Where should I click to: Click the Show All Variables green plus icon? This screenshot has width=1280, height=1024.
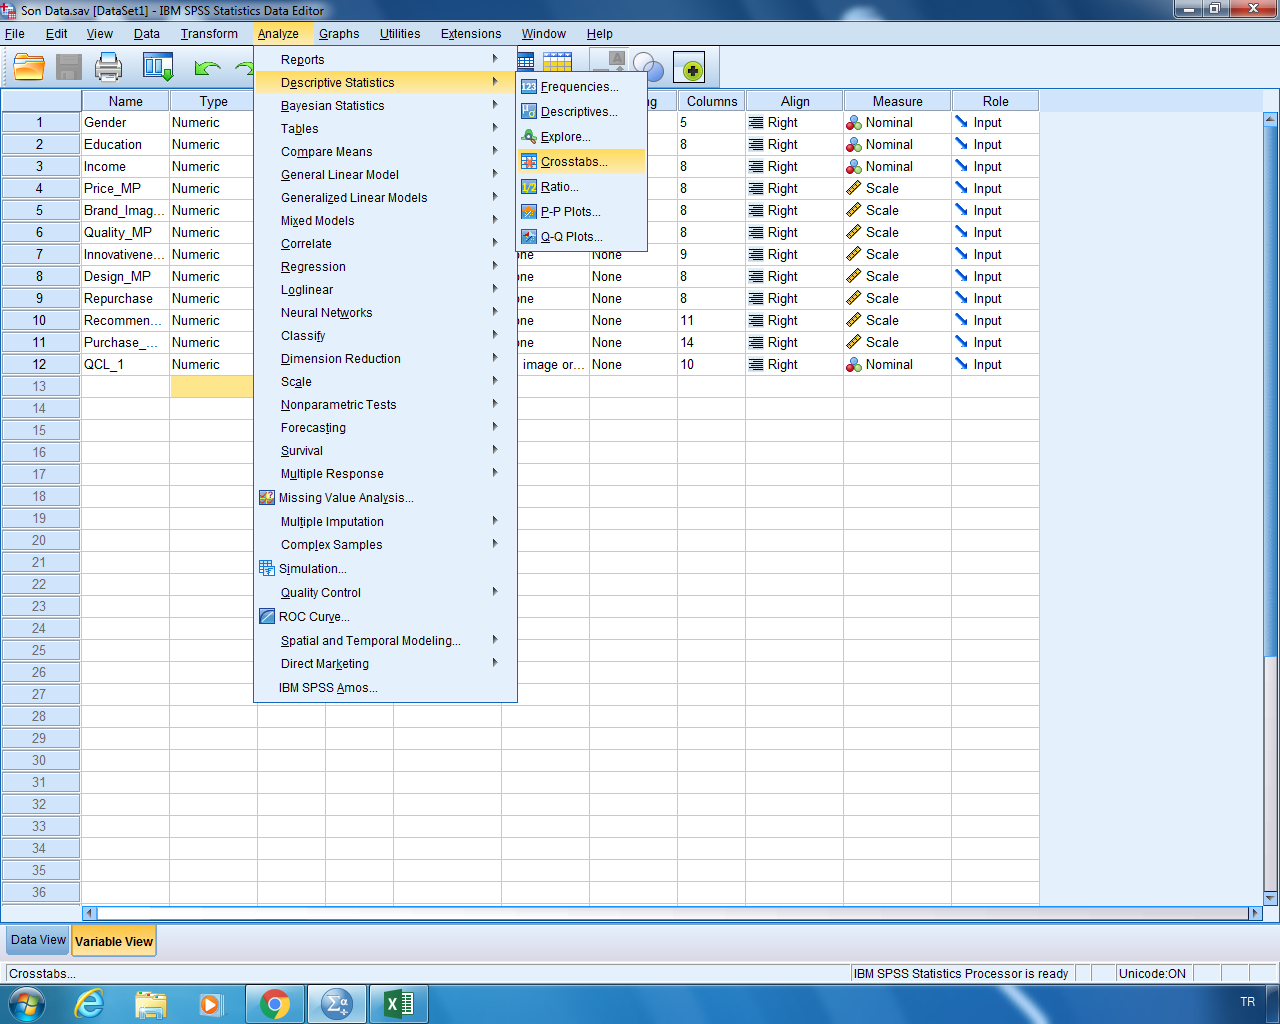689,67
